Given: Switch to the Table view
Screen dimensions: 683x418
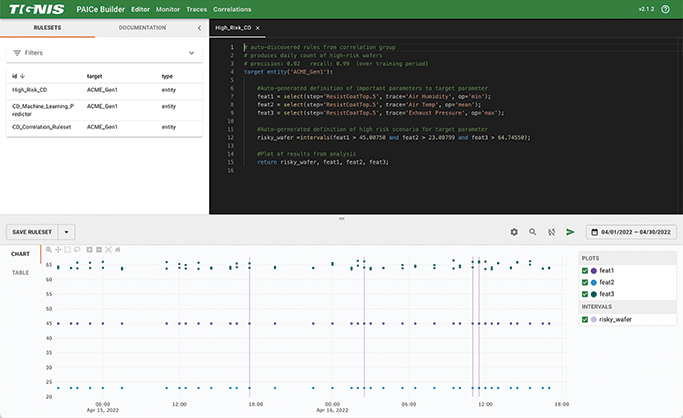Looking at the screenshot, I should 20,272.
